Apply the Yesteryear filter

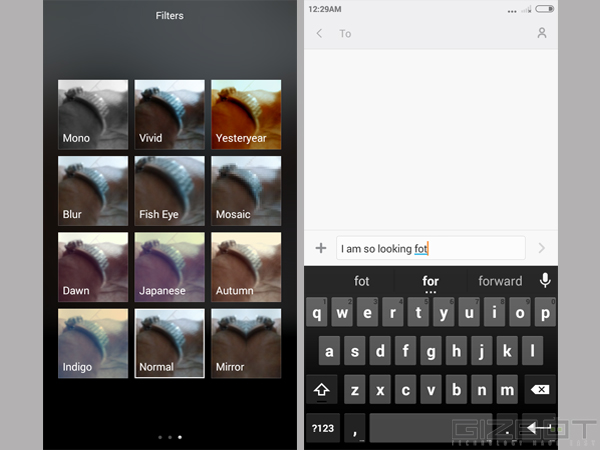pyautogui.click(x=245, y=115)
